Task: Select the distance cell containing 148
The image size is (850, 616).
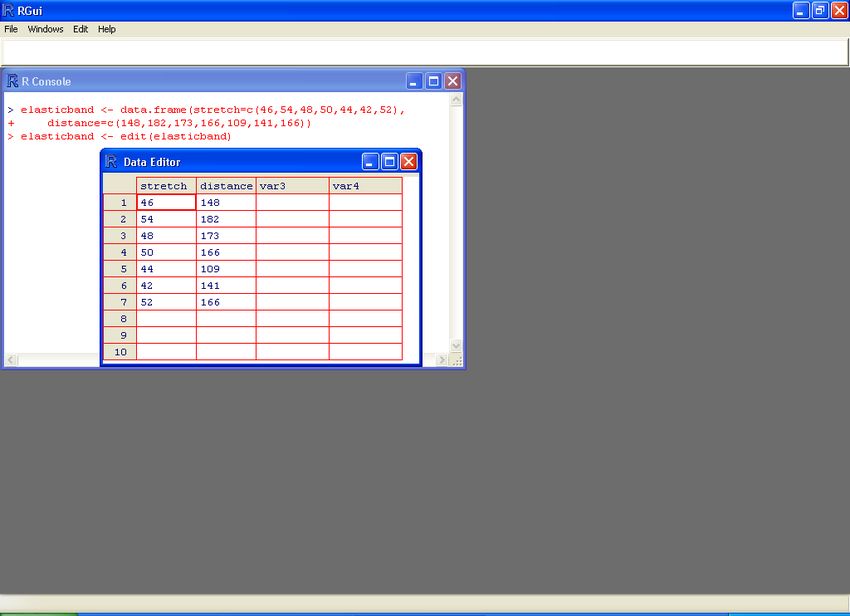Action: point(226,202)
